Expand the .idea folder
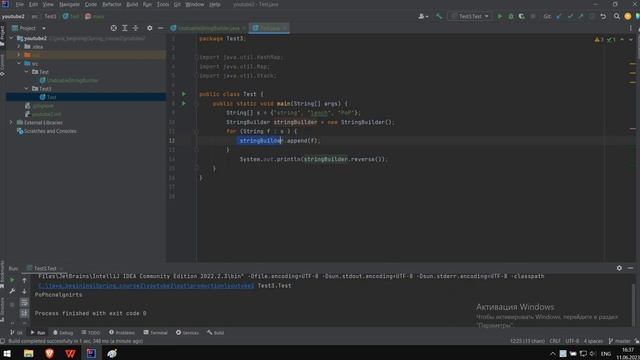 click(19, 47)
